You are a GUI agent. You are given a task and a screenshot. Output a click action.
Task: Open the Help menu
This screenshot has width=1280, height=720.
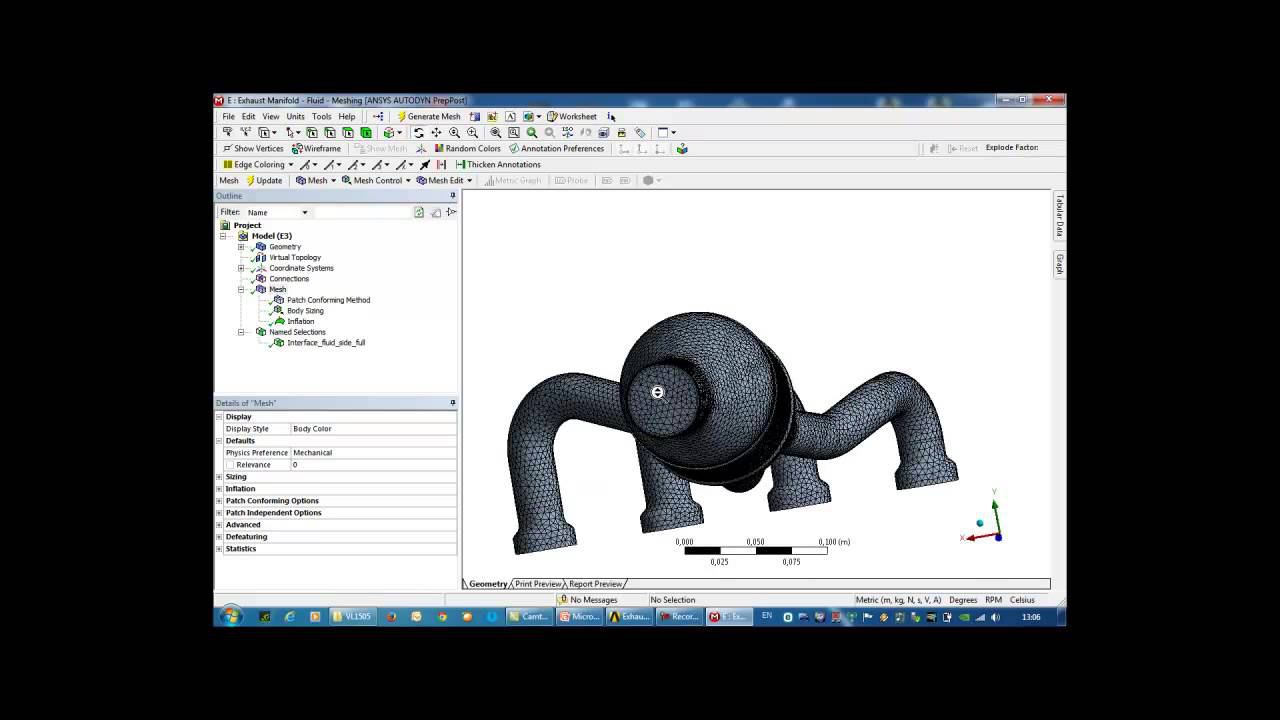point(347,116)
